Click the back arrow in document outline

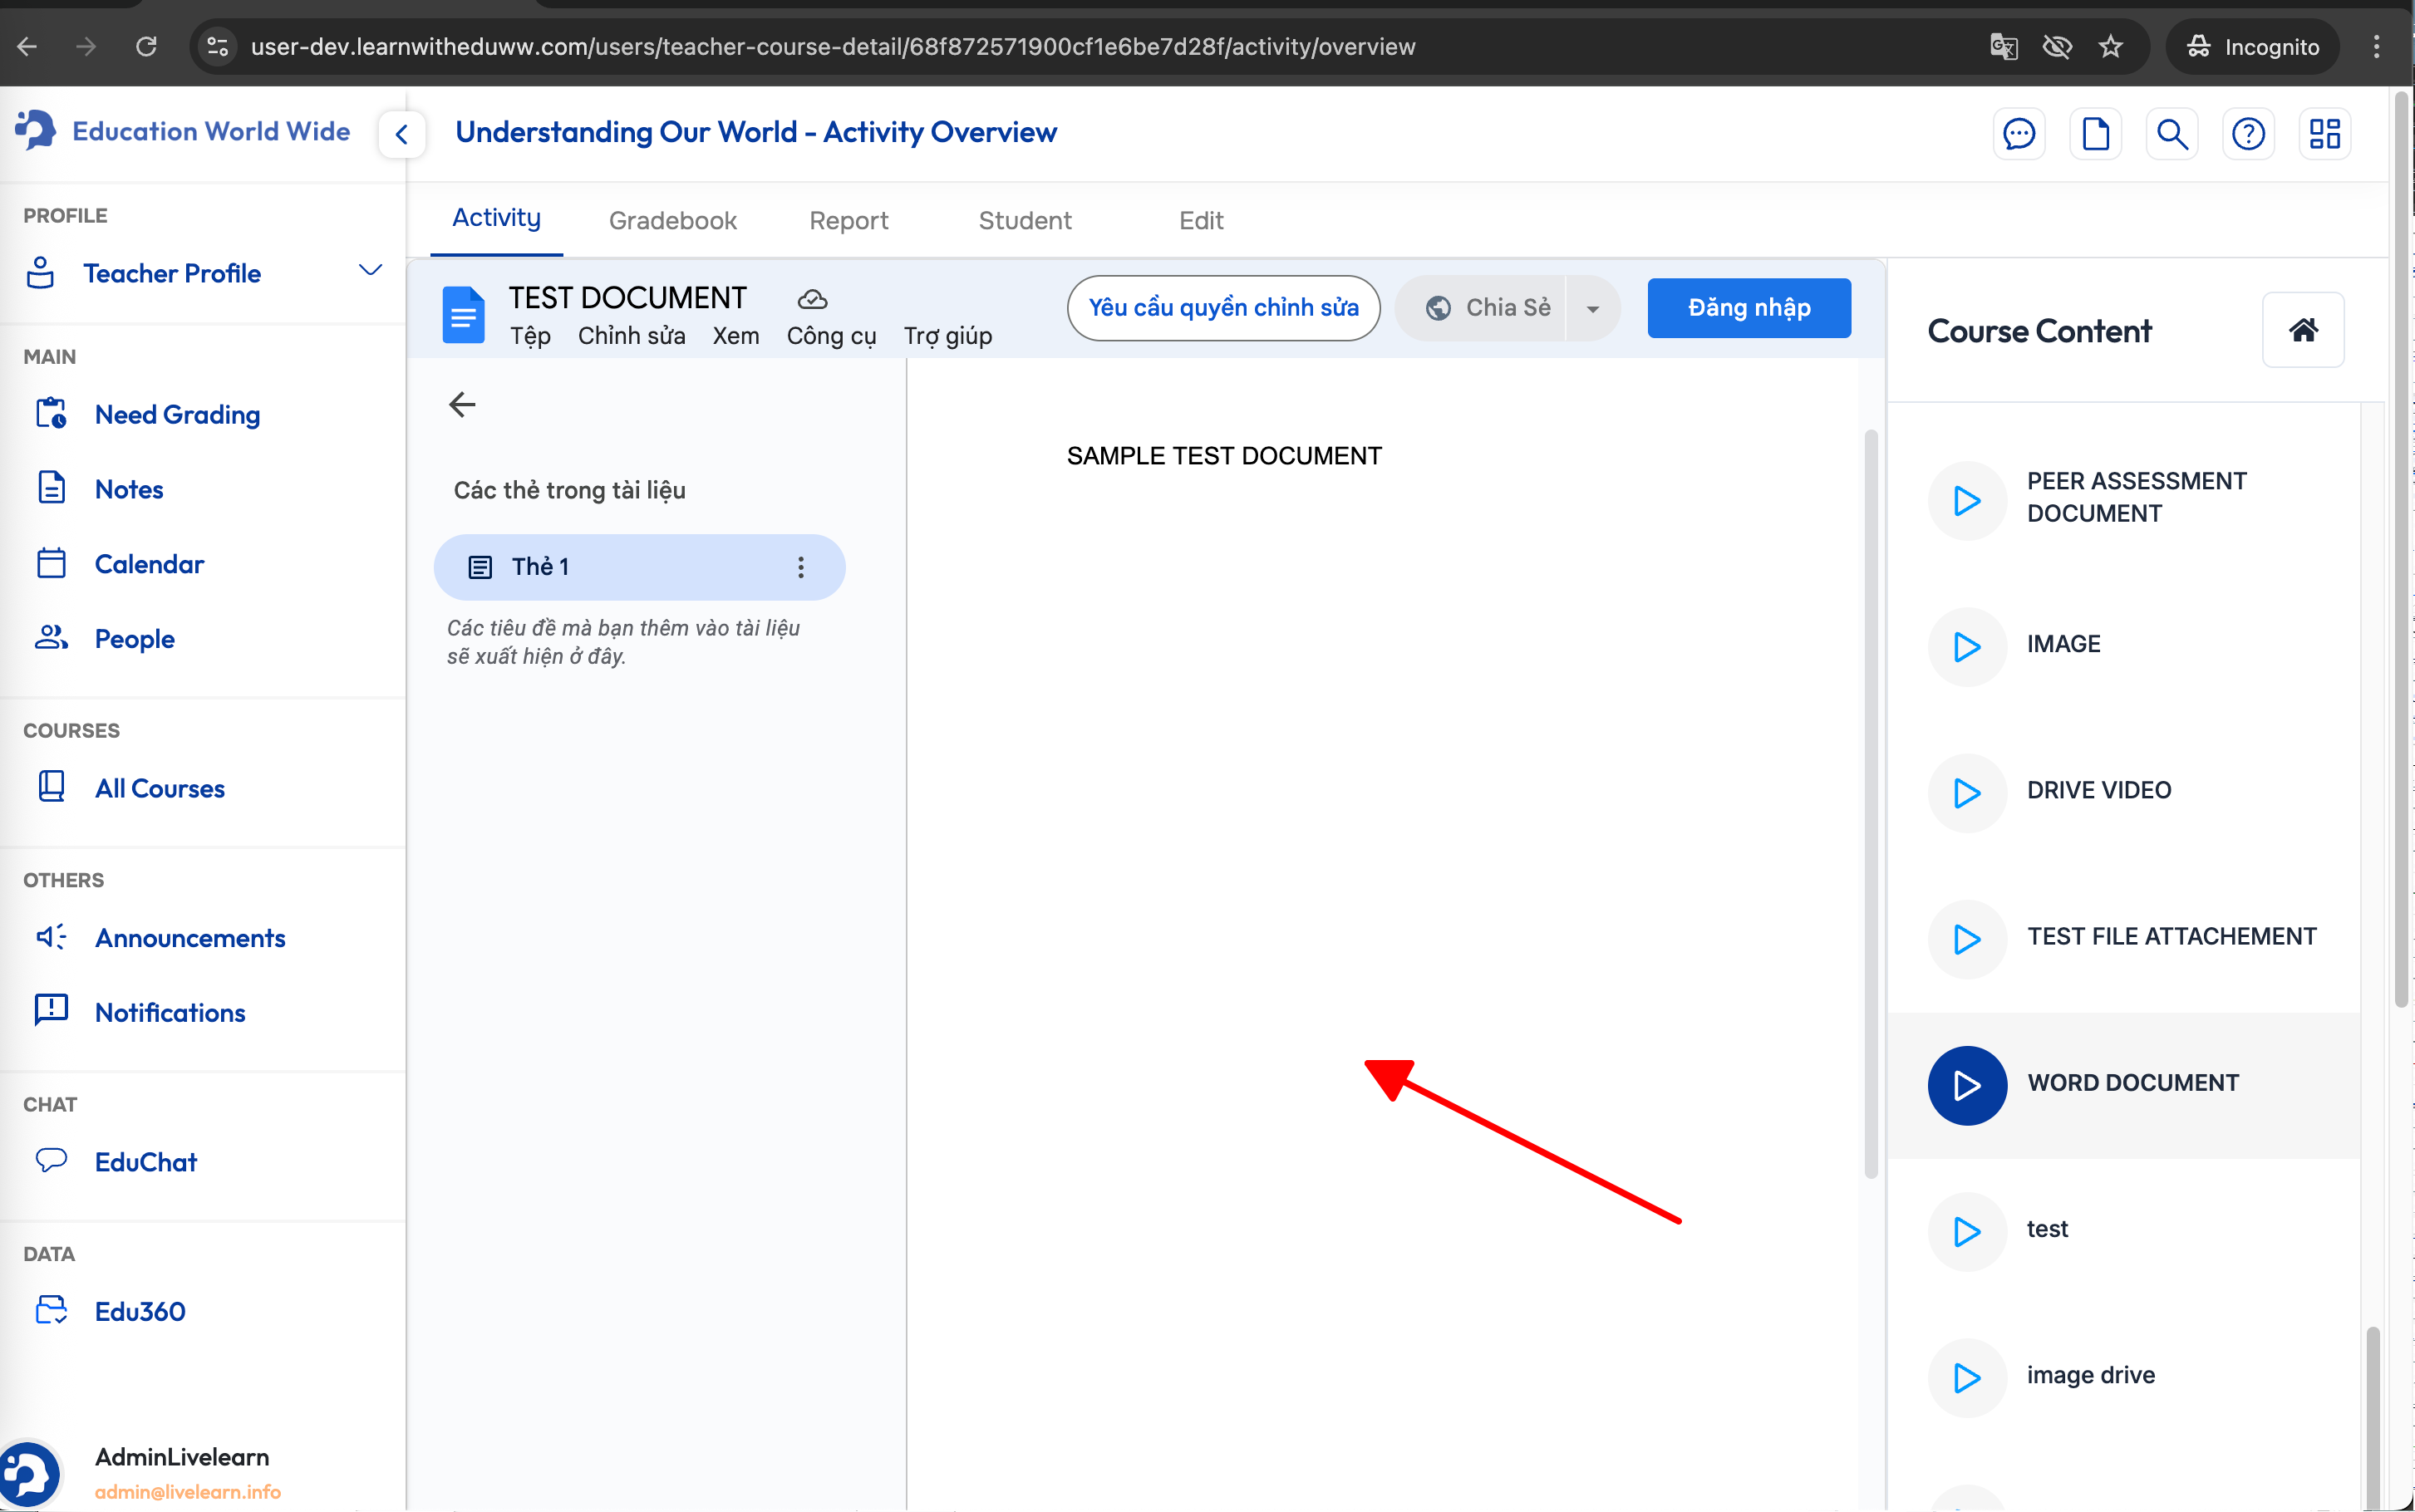462,405
